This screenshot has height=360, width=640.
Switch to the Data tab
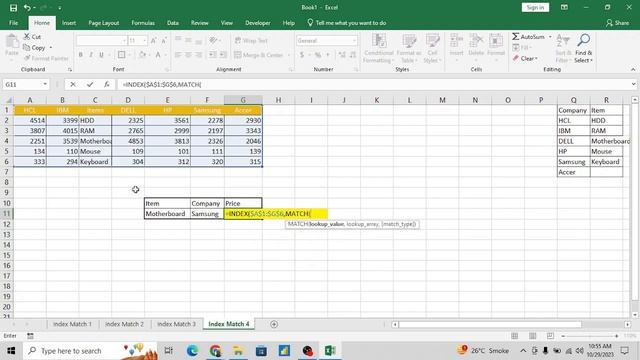pyautogui.click(x=173, y=23)
